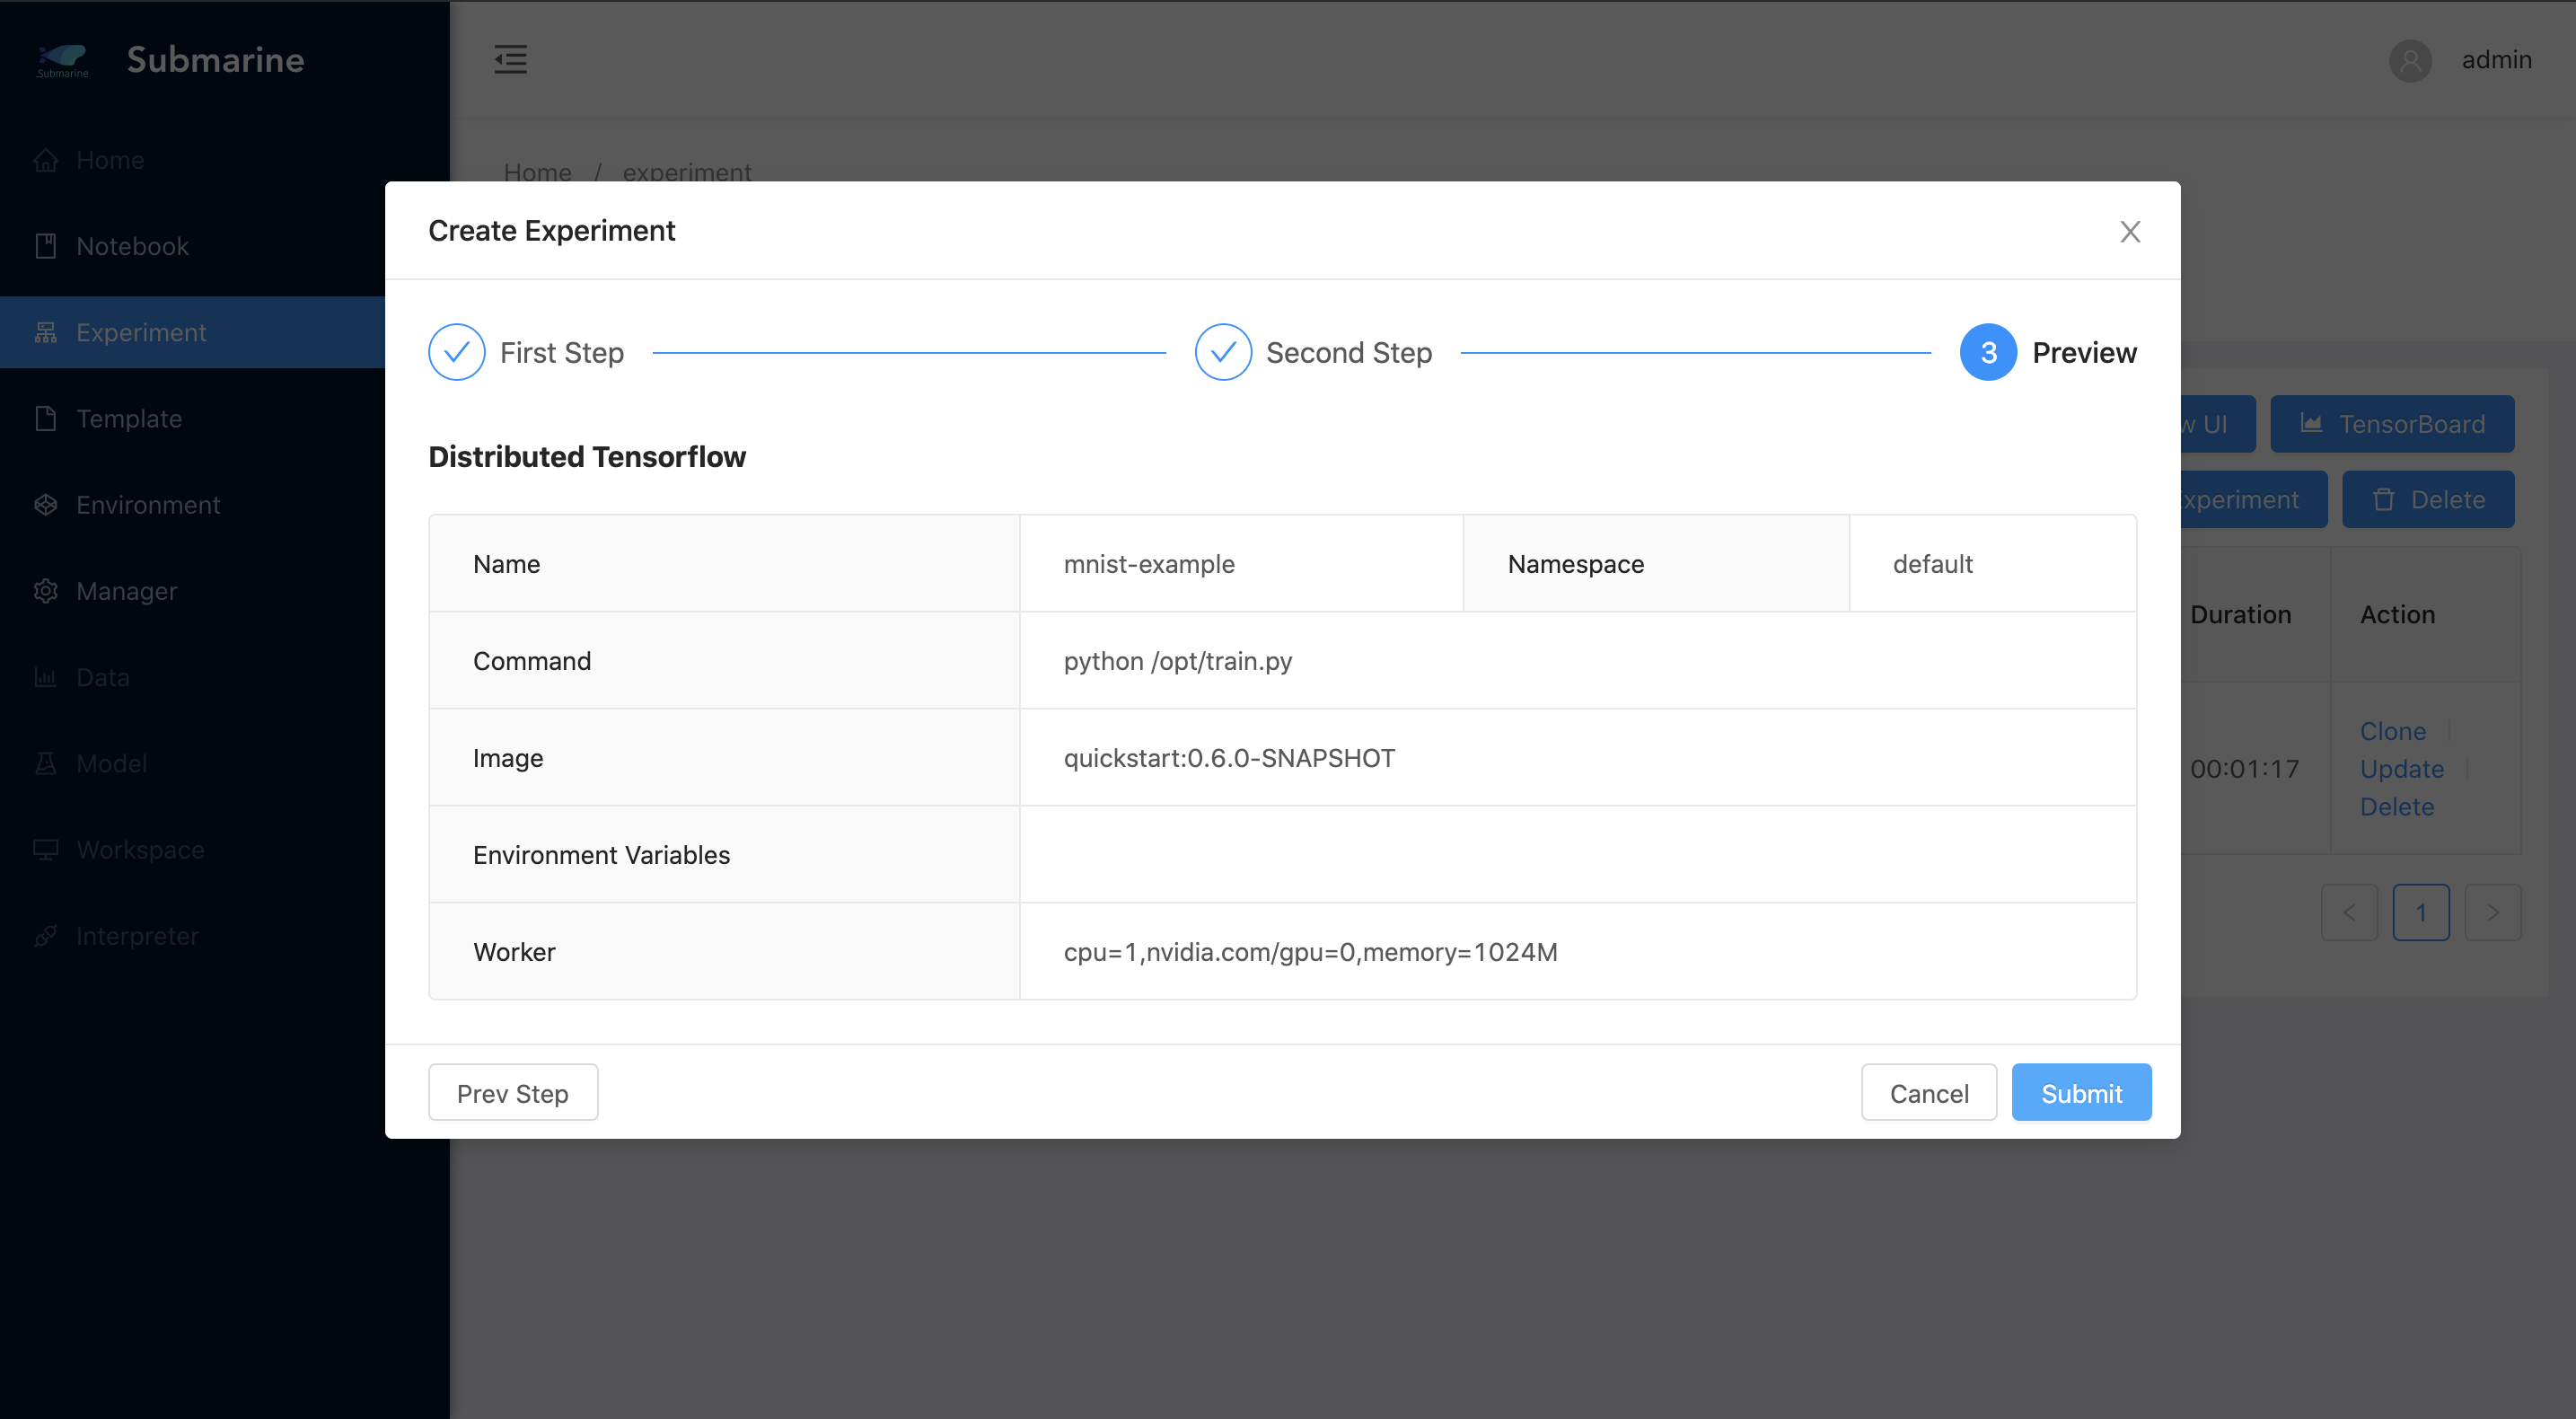Open the Home menu item

click(110, 160)
